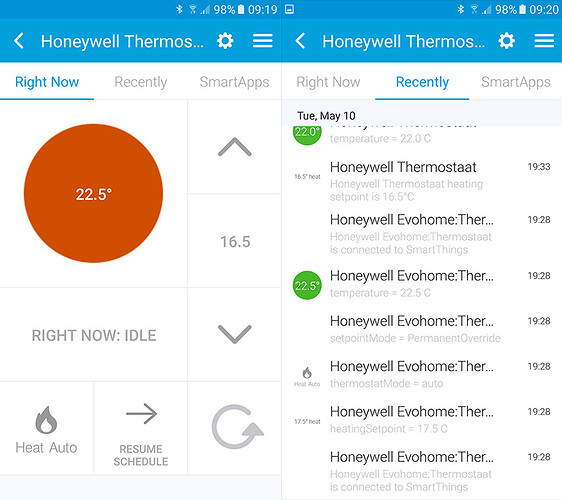Open Honeywell Thermostaat 19:33 setpoint event
This screenshot has width=562, height=500.
pos(422,181)
